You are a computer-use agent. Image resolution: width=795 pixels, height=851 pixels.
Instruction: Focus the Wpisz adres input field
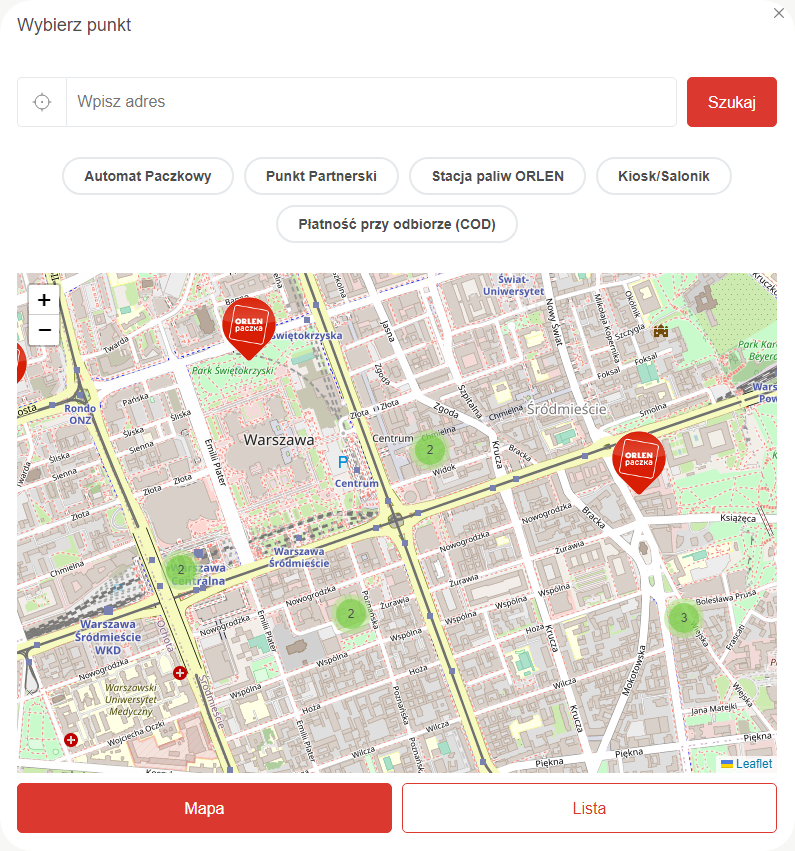pyautogui.click(x=370, y=102)
